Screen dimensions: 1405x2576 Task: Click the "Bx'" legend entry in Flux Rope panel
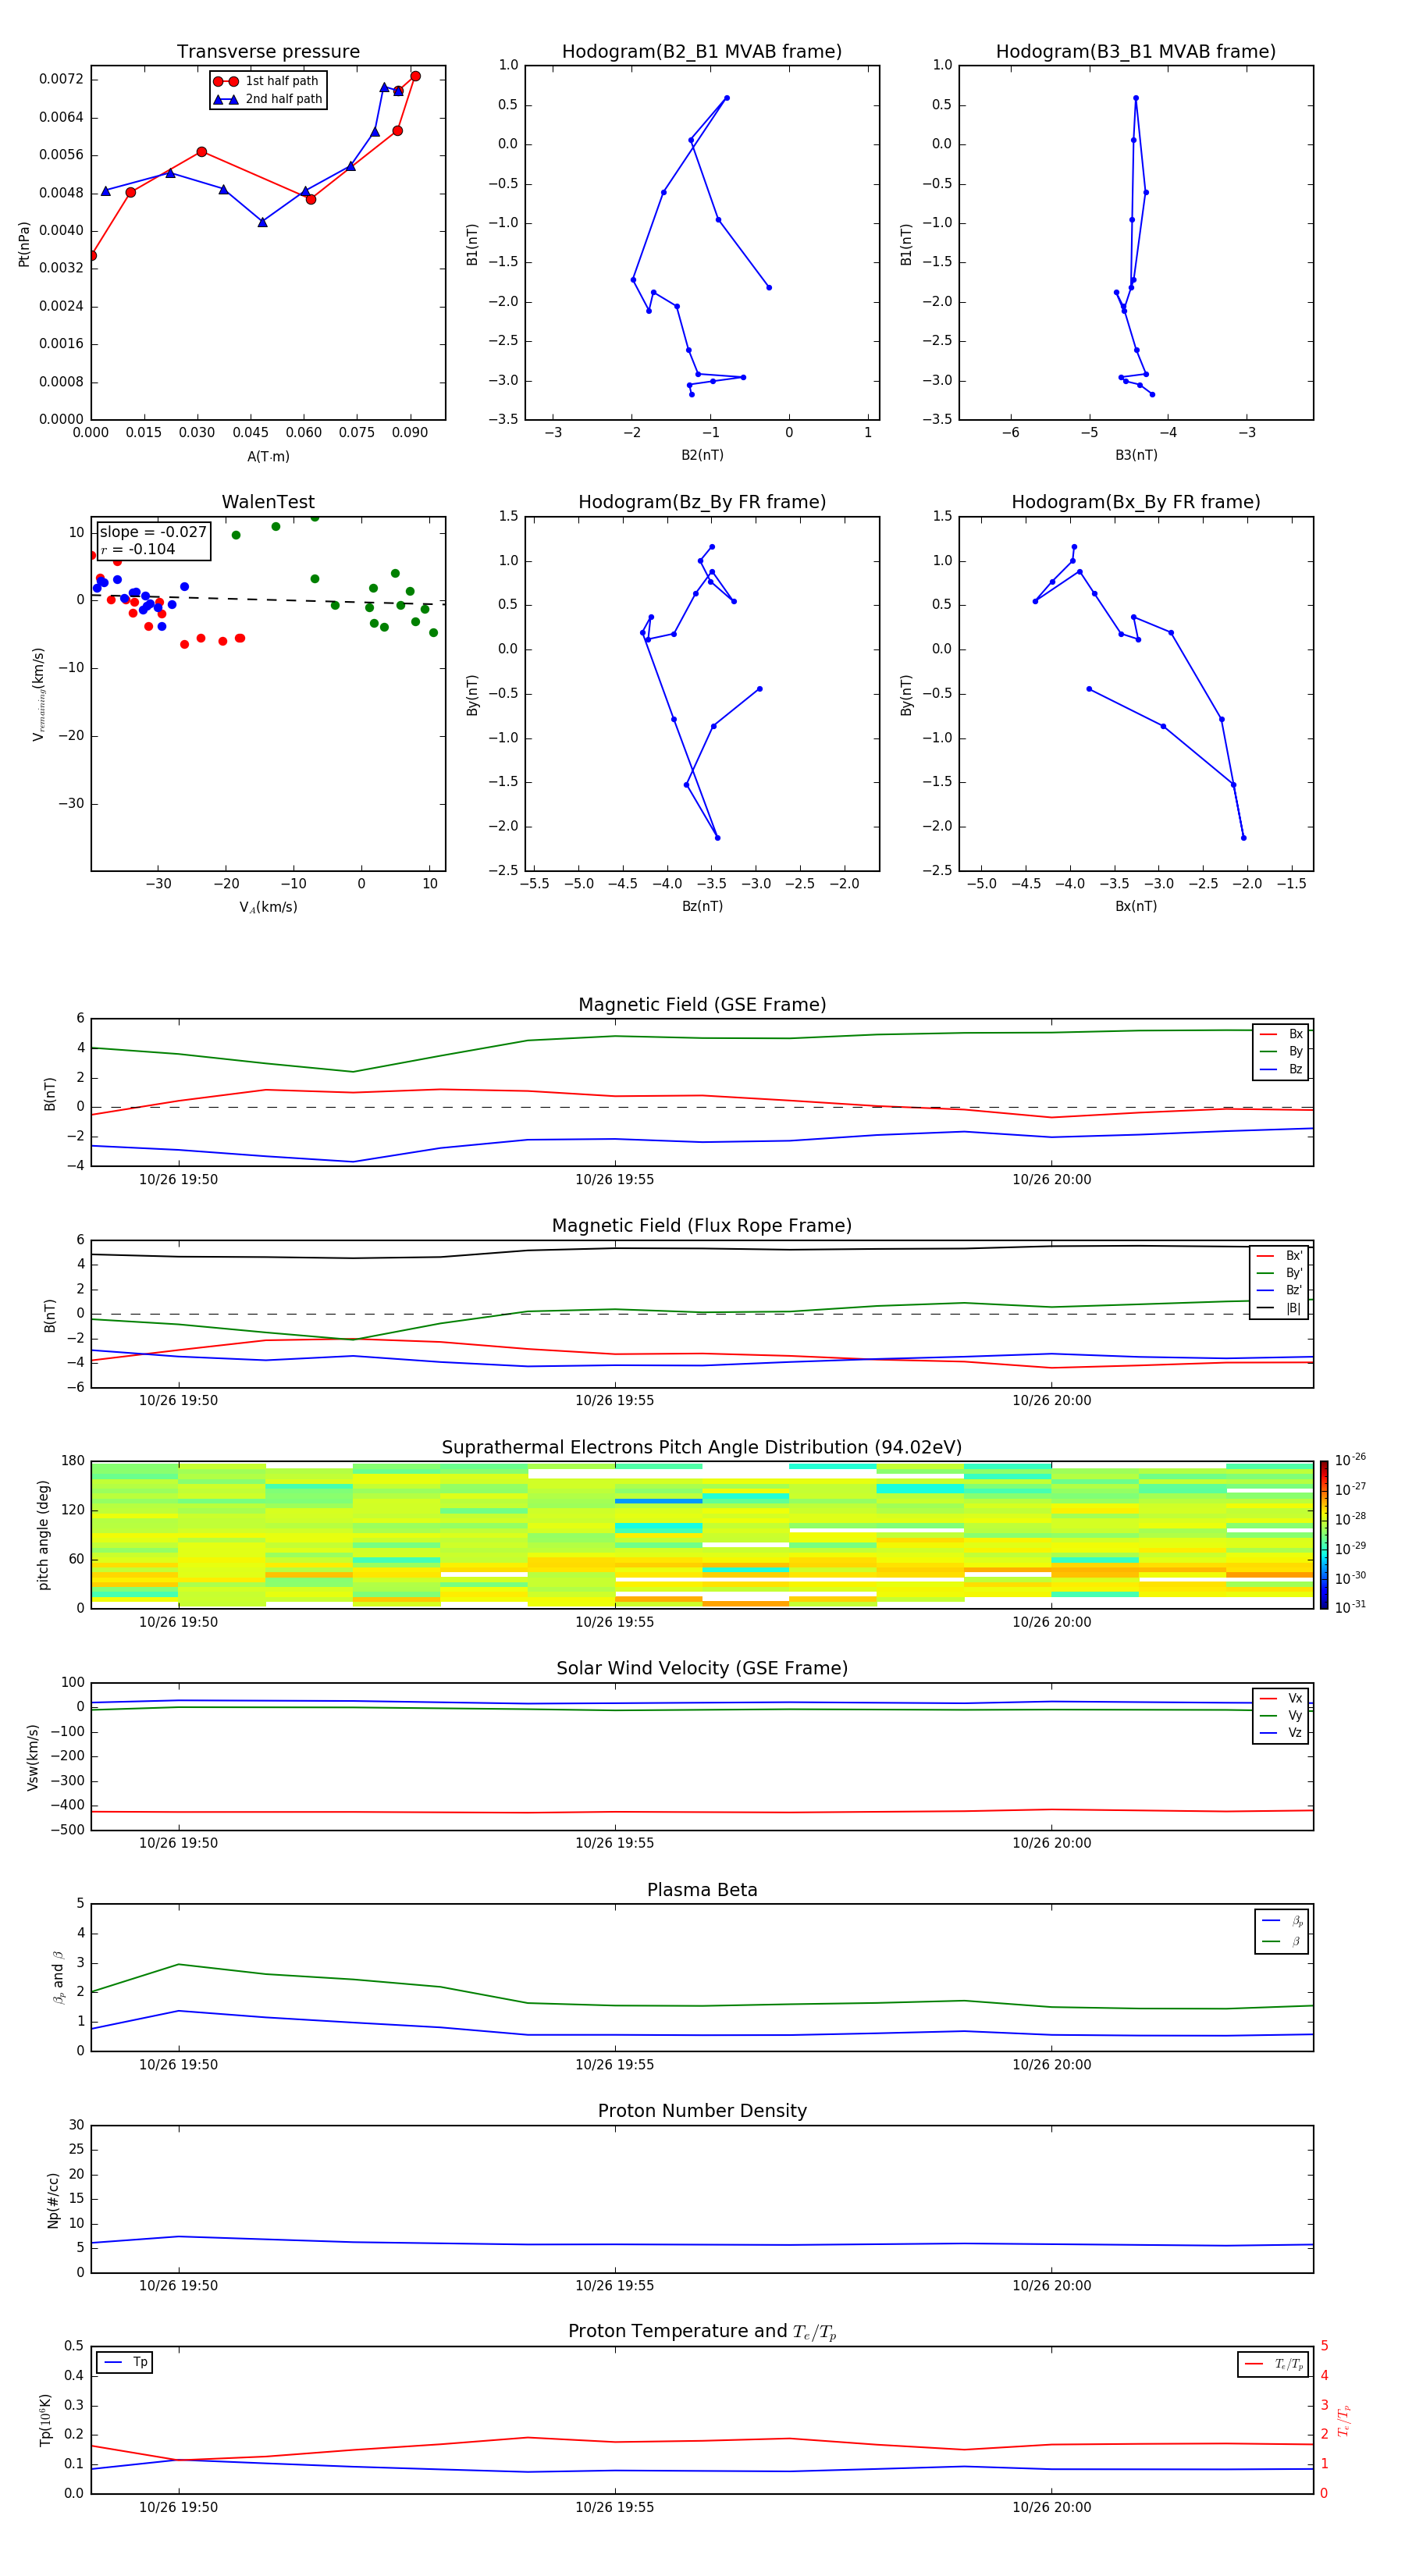[x=1279, y=1256]
